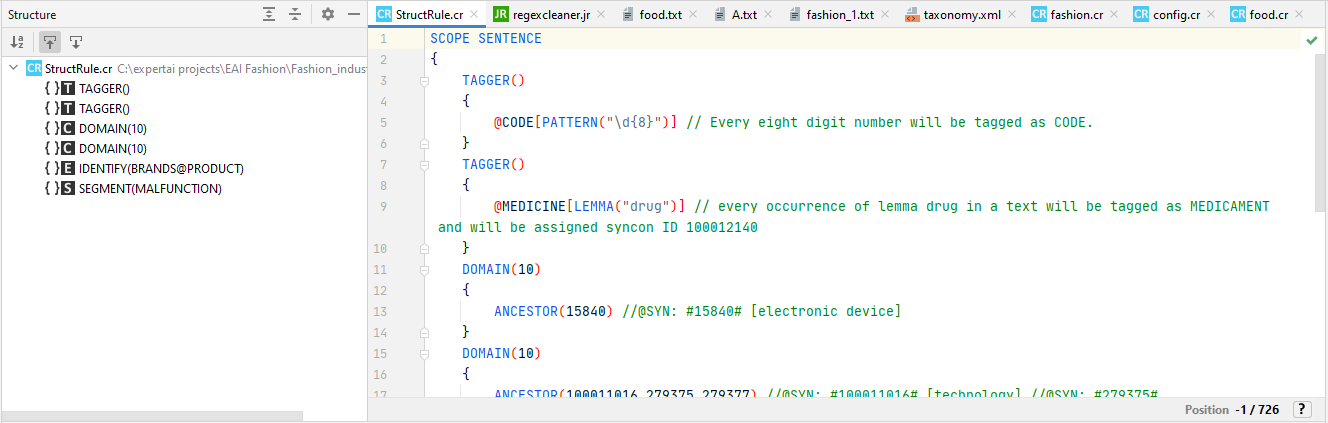Select IDENTIFY(BRANDS@PRODUCT) in Structure tree
The image size is (1328, 423).
pyautogui.click(x=161, y=168)
